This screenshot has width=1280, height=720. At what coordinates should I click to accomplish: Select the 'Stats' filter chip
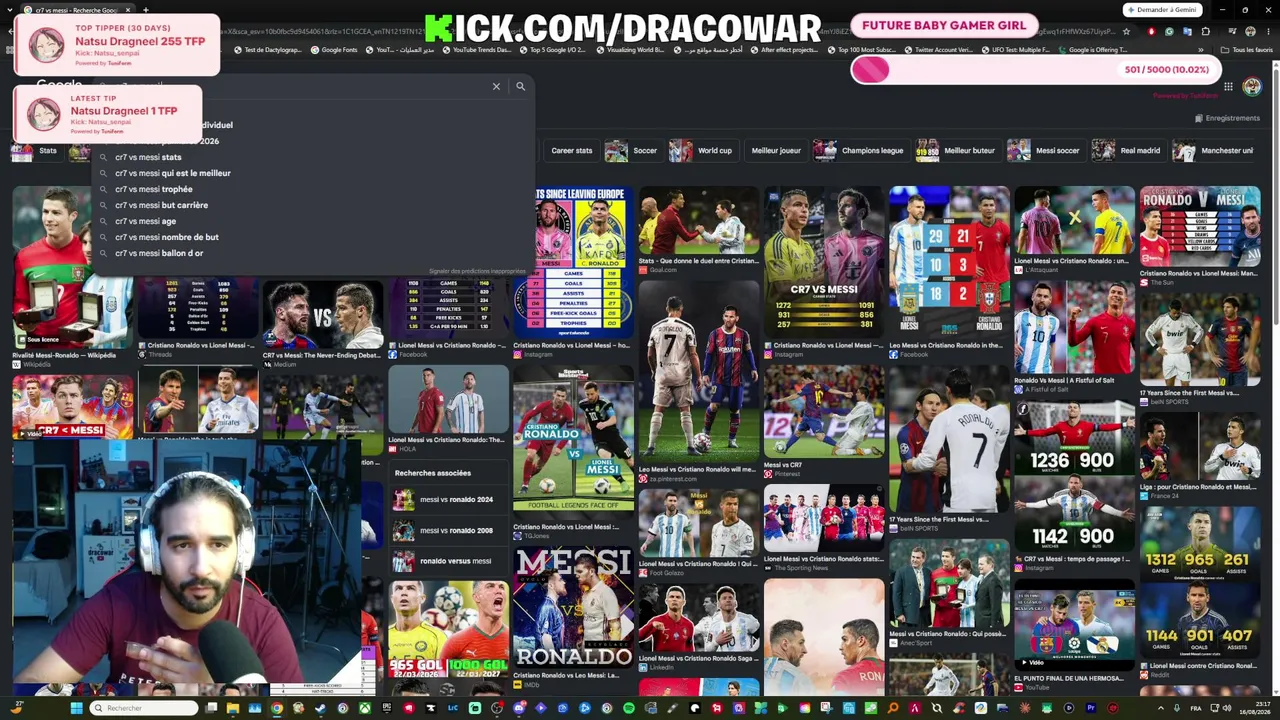click(36, 151)
